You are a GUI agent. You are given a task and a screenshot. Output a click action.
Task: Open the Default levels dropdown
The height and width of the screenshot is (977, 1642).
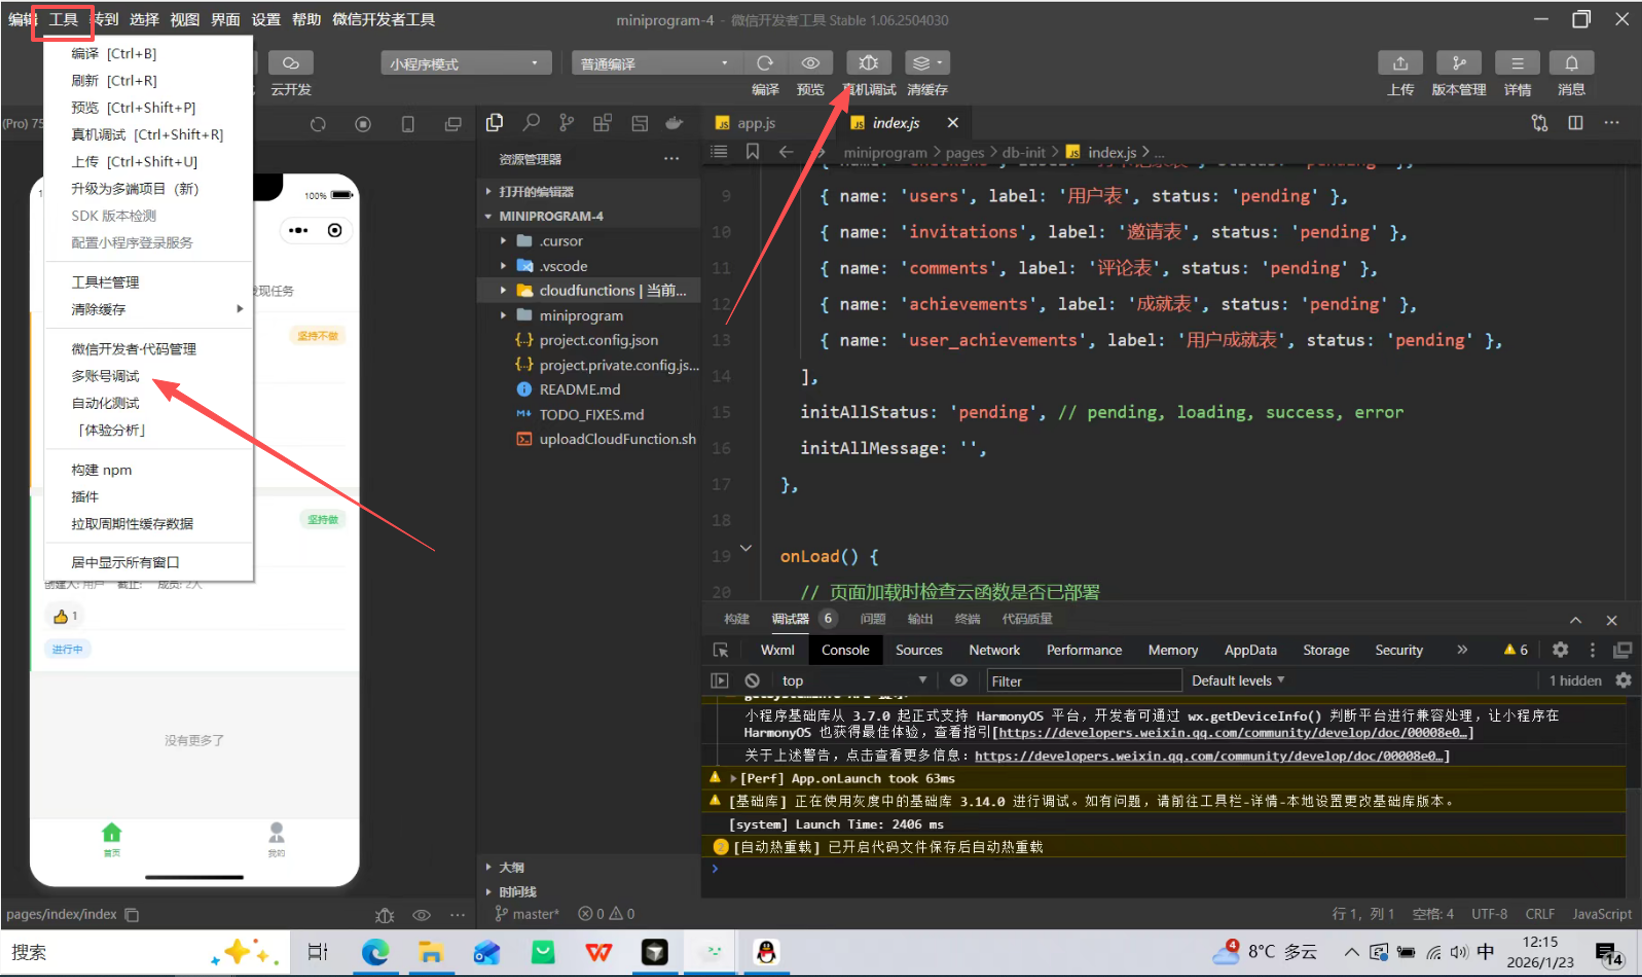[x=1237, y=681]
